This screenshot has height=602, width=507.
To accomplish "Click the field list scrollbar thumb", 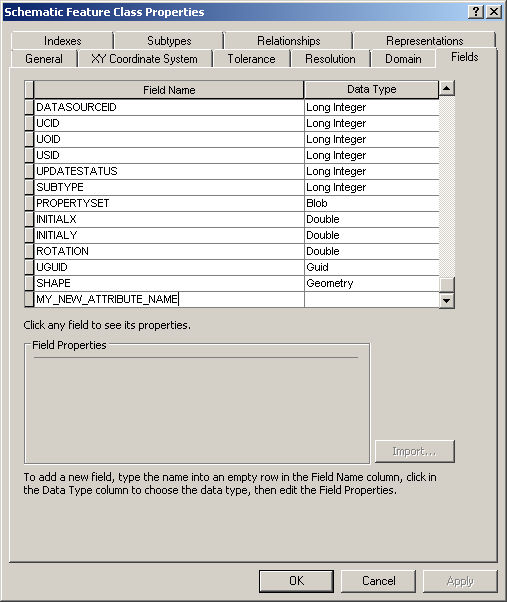I will click(447, 285).
